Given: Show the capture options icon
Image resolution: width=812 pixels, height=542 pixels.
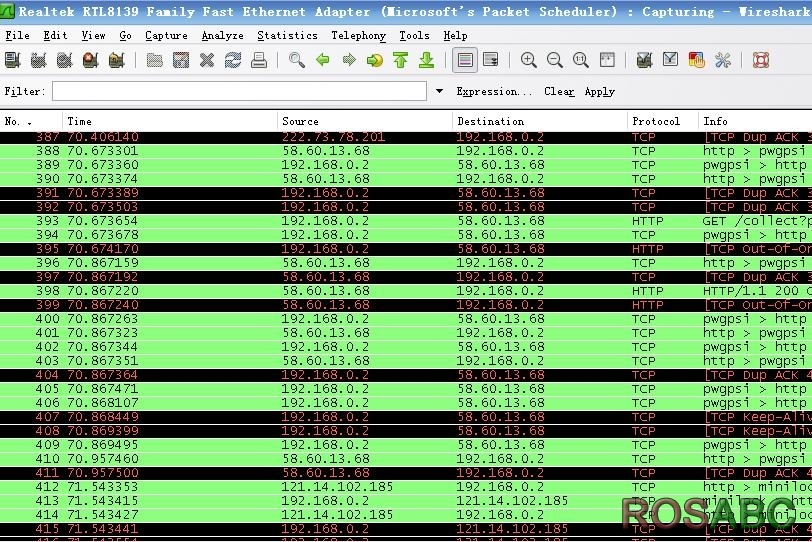Looking at the screenshot, I should pos(38,60).
